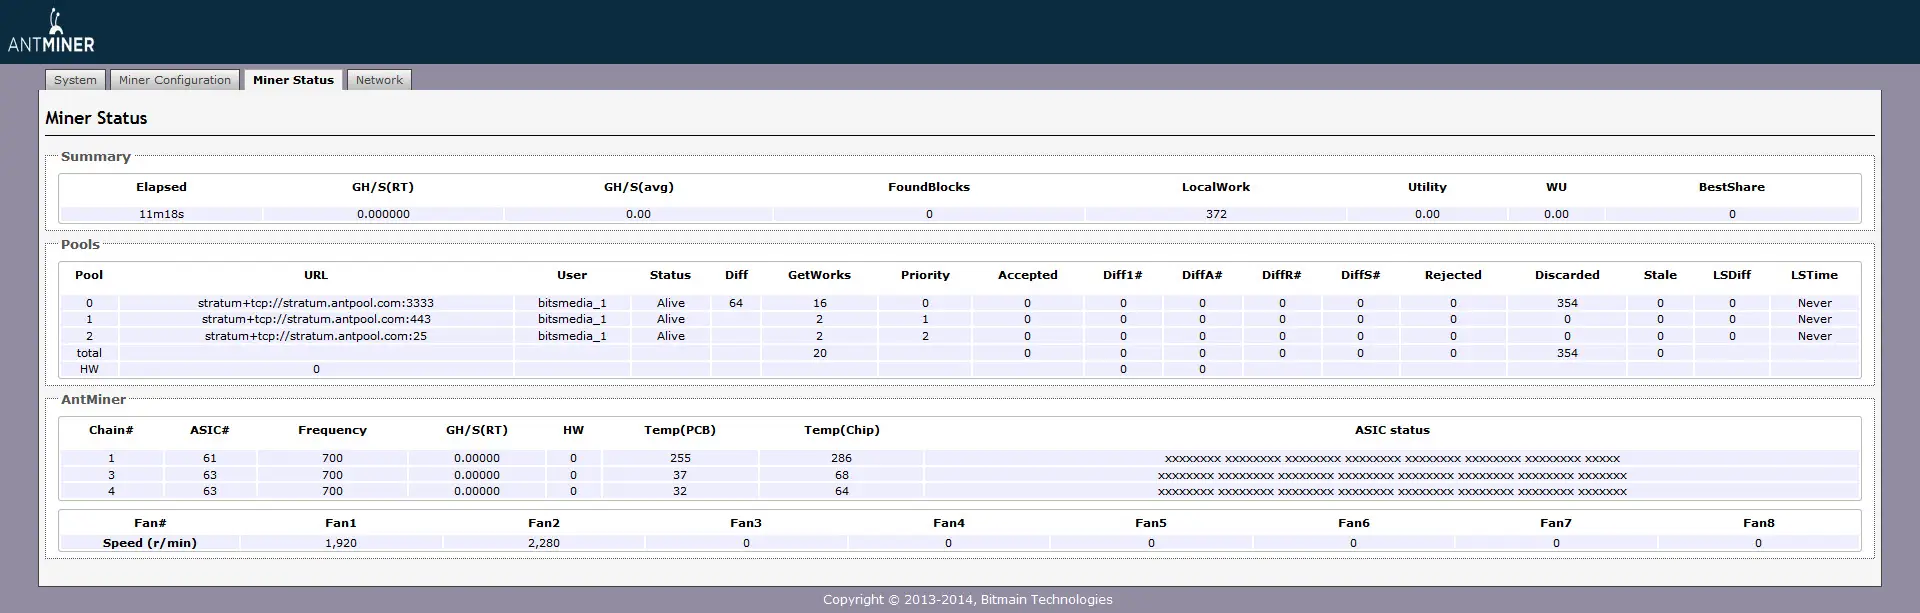Click the Utility column header
Screen dimensions: 1920x613
(x=1427, y=187)
